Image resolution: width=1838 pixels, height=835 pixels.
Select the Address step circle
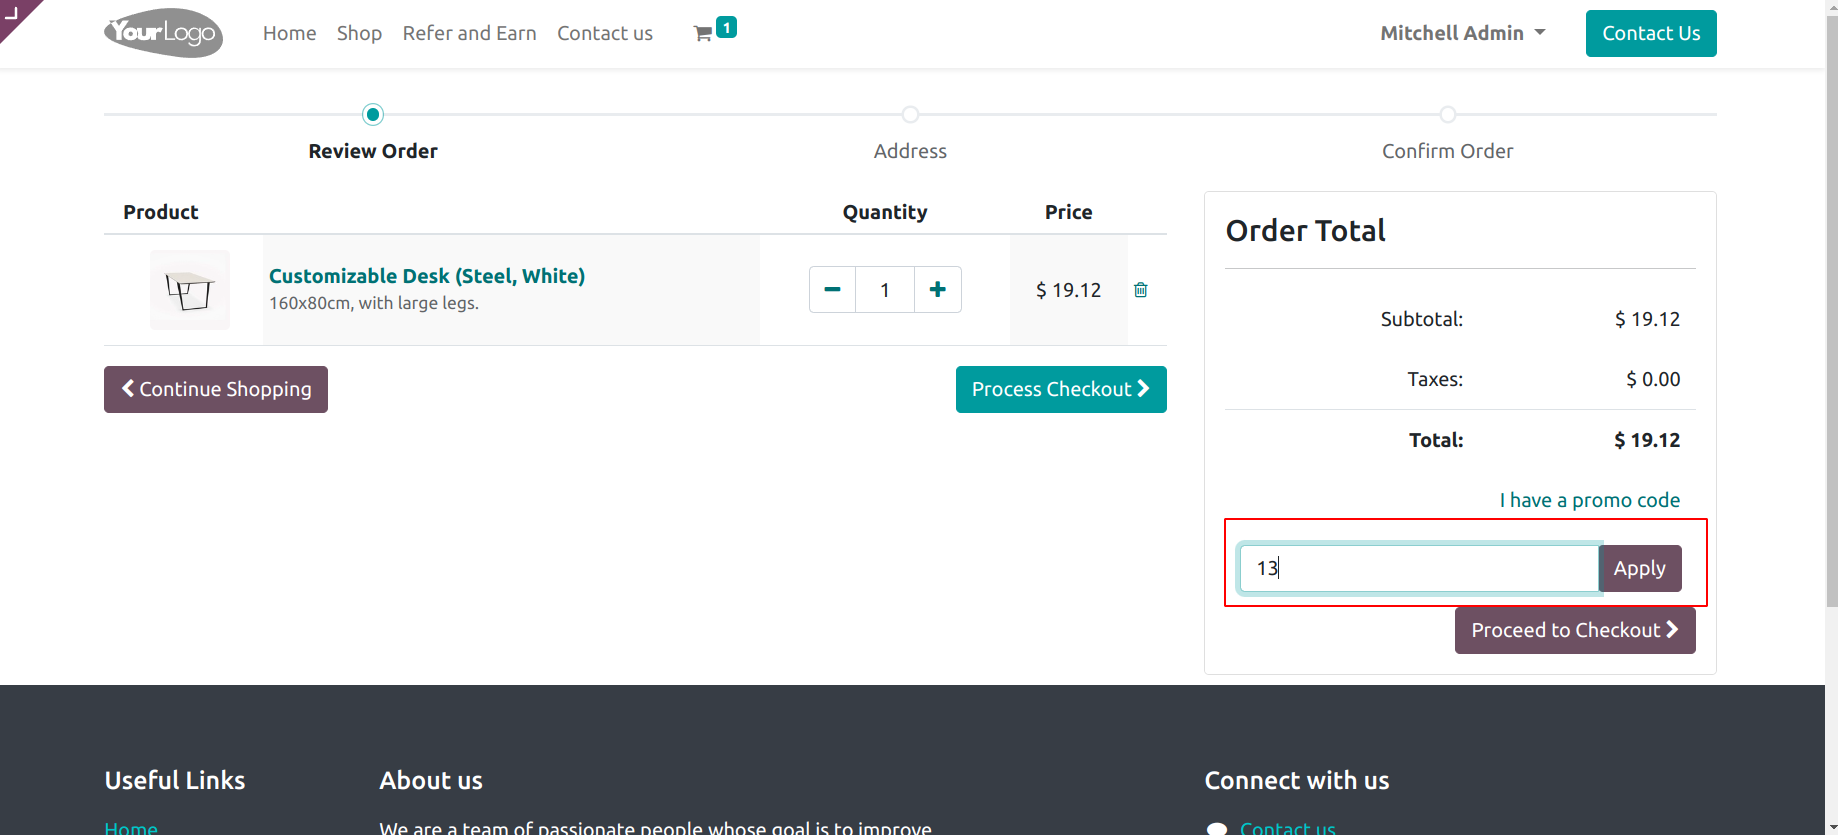910,115
